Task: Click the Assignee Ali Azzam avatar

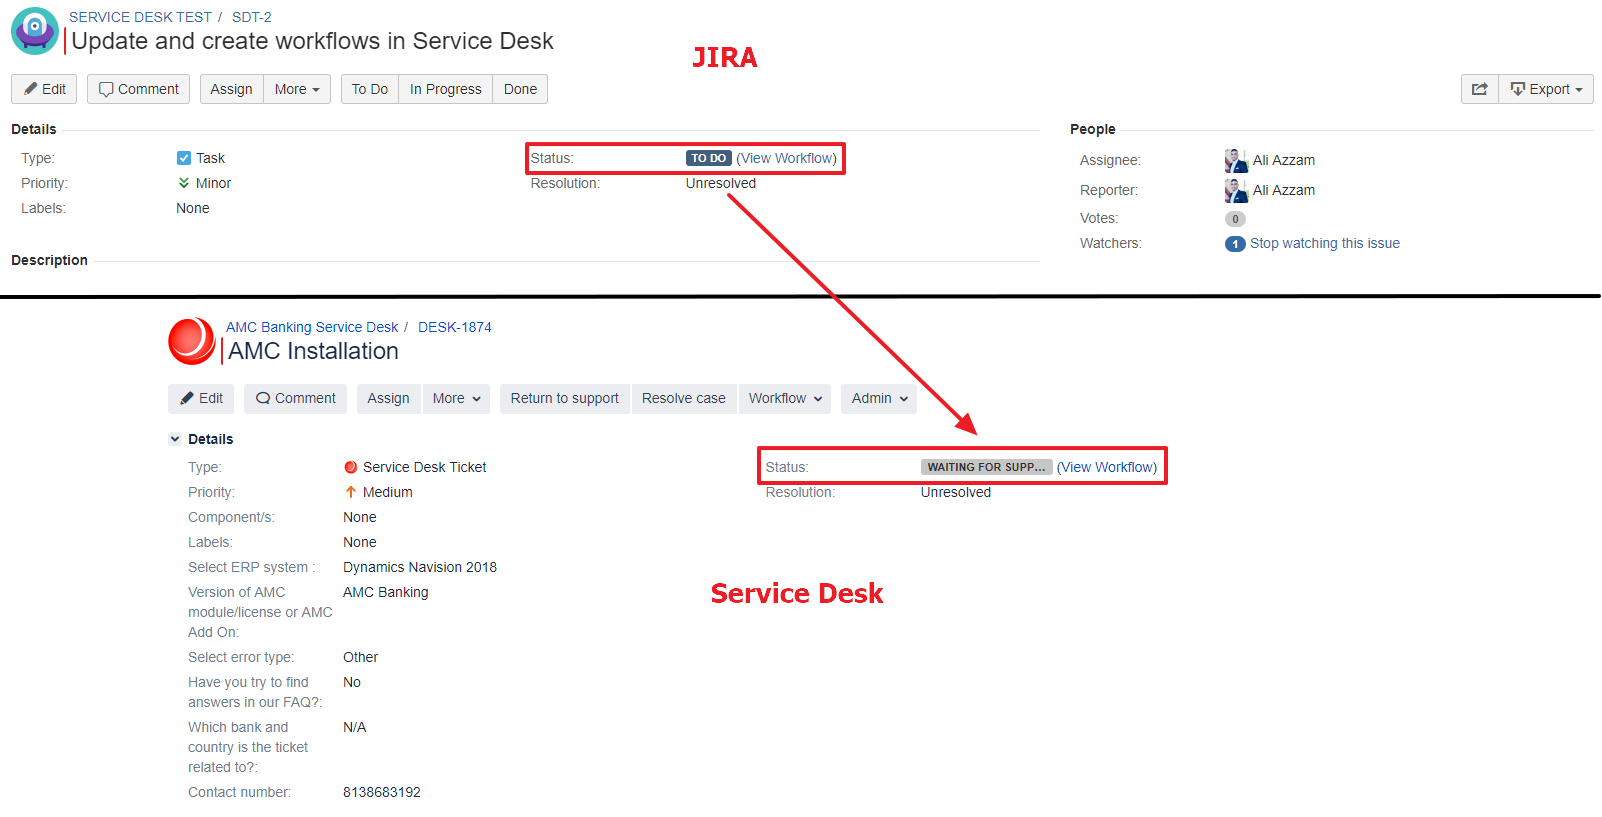Action: pos(1236,160)
